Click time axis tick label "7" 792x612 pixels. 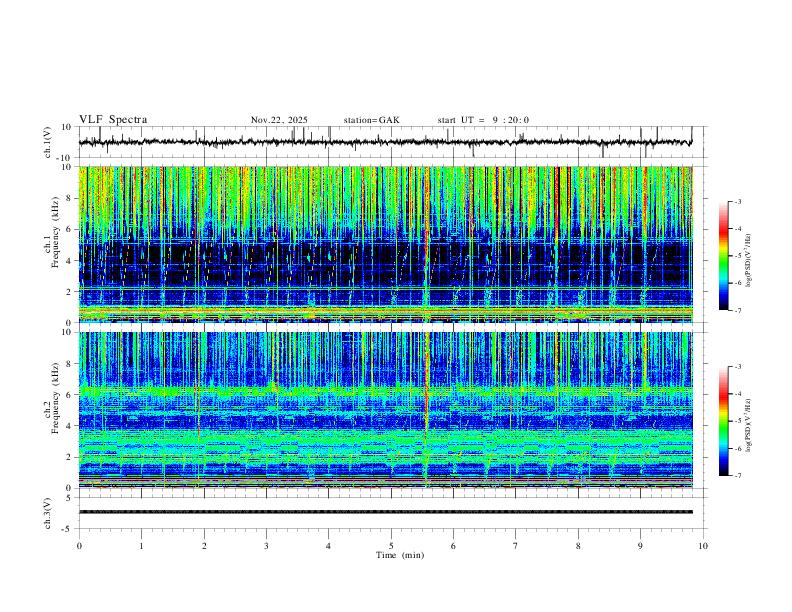point(516,546)
